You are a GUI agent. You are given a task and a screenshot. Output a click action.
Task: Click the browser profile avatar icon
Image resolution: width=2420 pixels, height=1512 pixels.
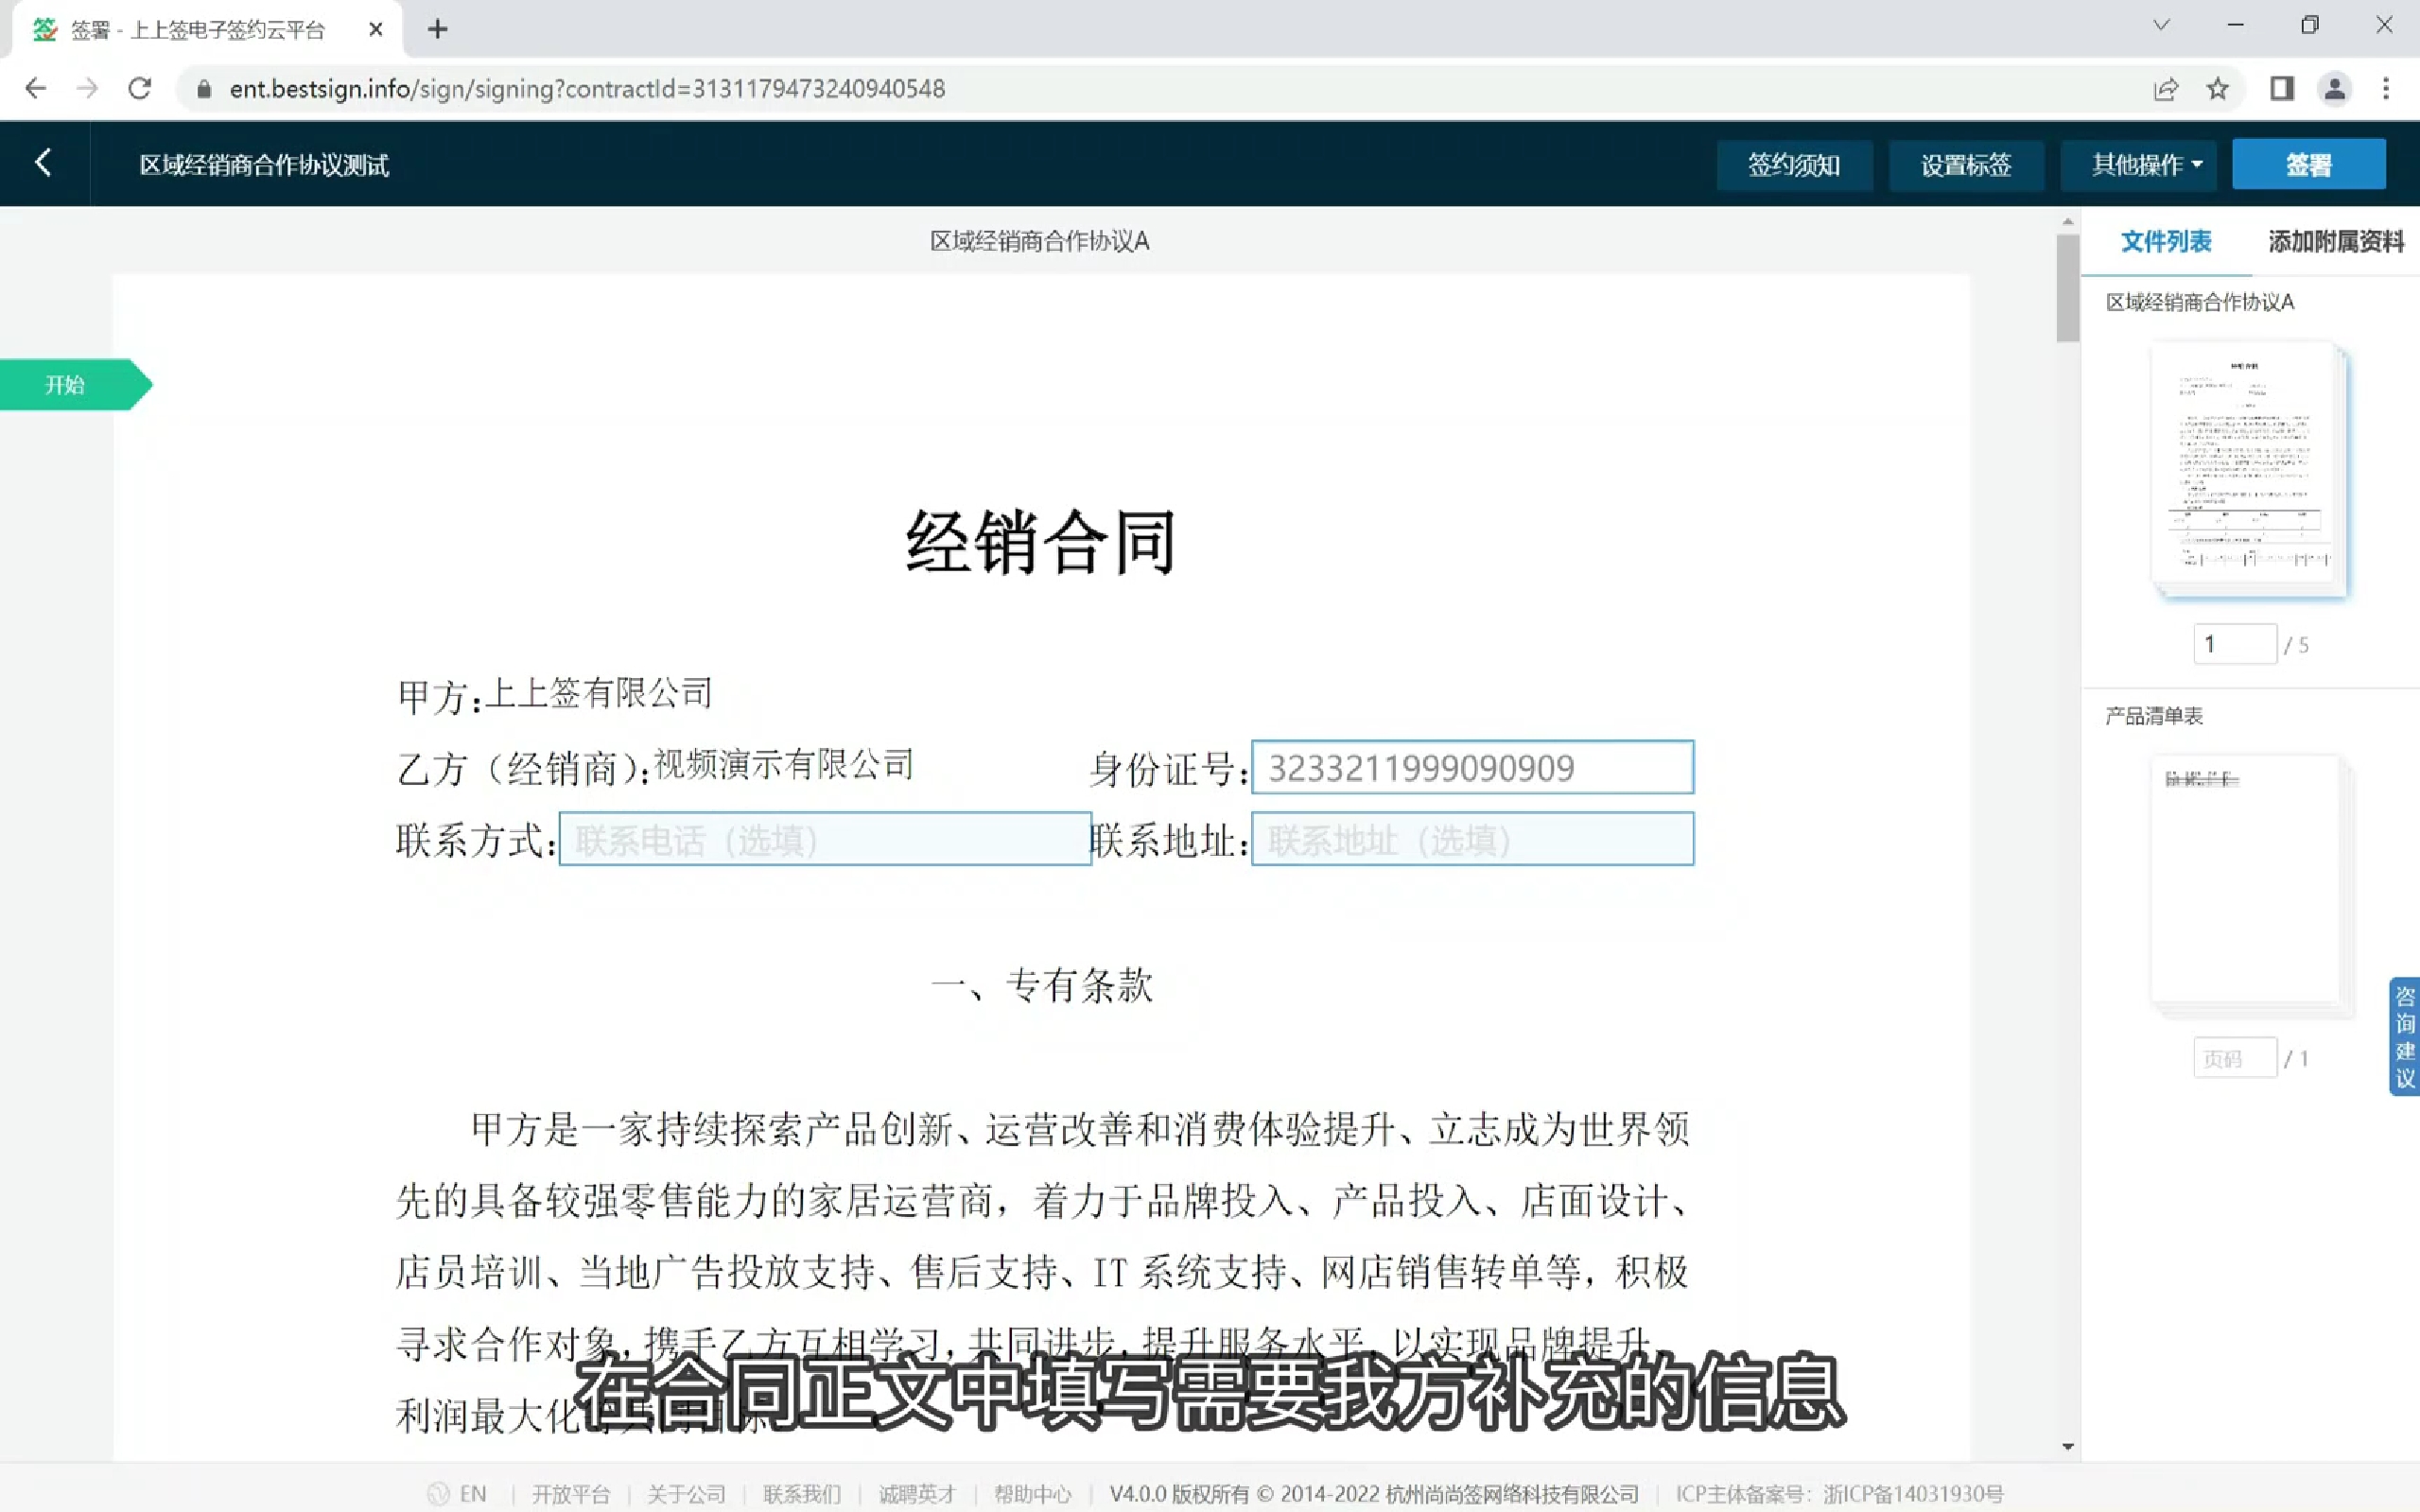tap(2334, 89)
